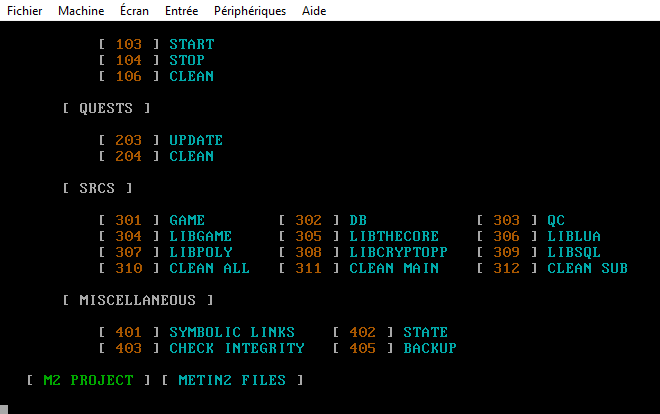Screen dimensions: 660x414
Task: Click the LIBCRYPTOPP option text
Action: (x=398, y=252)
